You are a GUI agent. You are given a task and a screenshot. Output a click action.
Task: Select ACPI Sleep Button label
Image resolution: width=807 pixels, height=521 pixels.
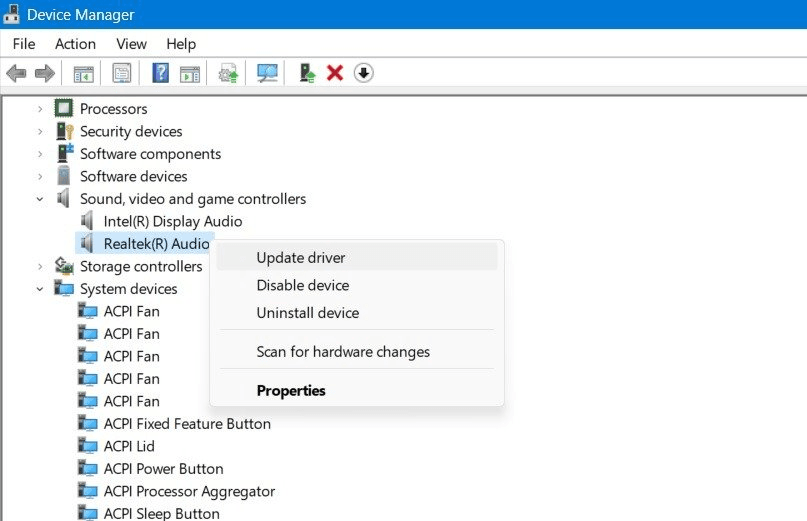162,513
